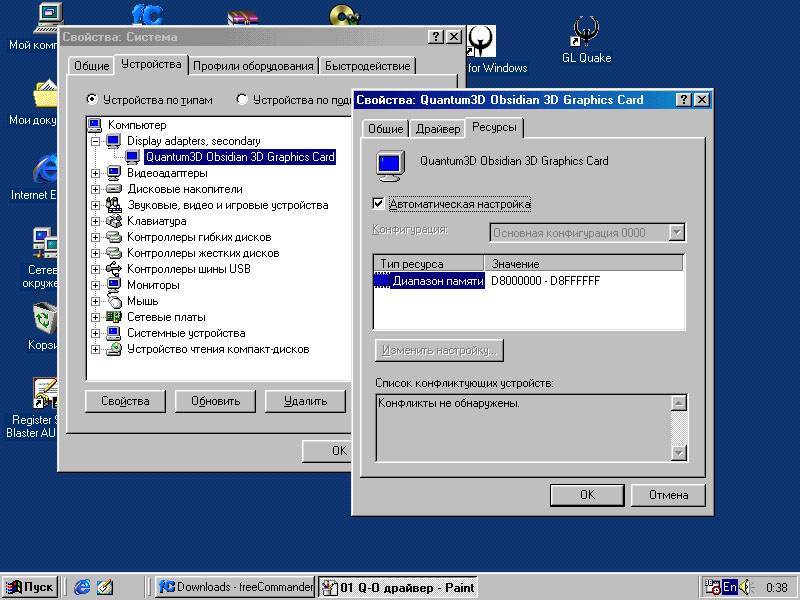The width and height of the screenshot is (800, 600).
Task: Click the memory range resource icon
Action: 382,281
